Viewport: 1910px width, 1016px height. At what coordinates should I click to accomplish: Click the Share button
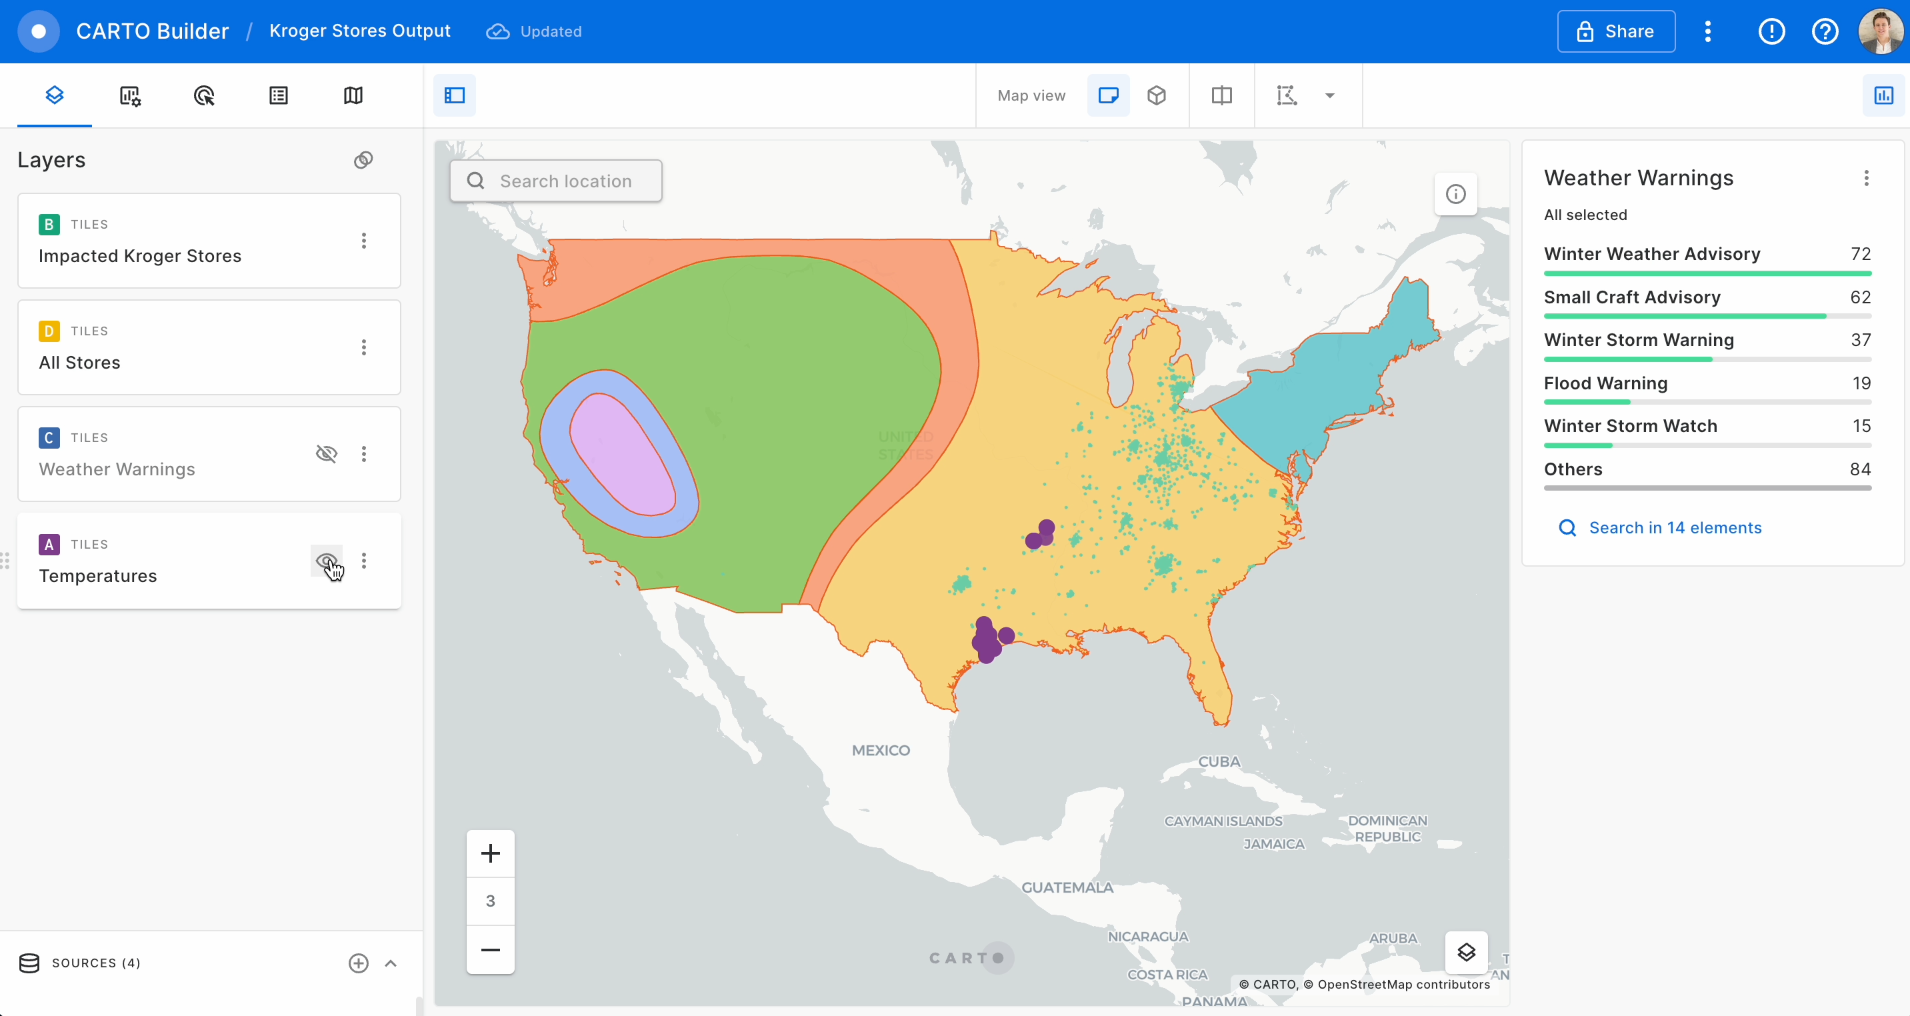point(1616,31)
